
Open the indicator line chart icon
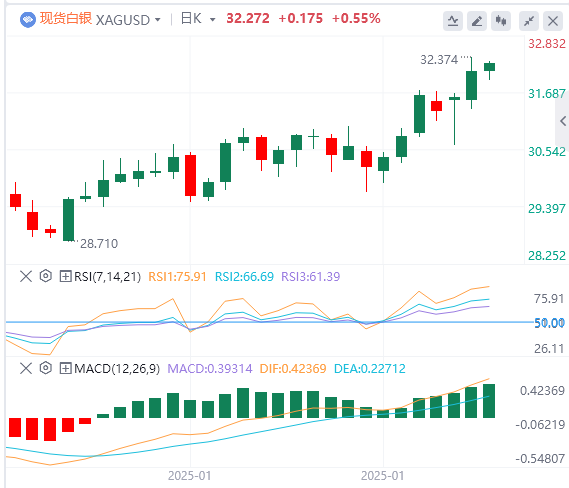pyautogui.click(x=453, y=21)
